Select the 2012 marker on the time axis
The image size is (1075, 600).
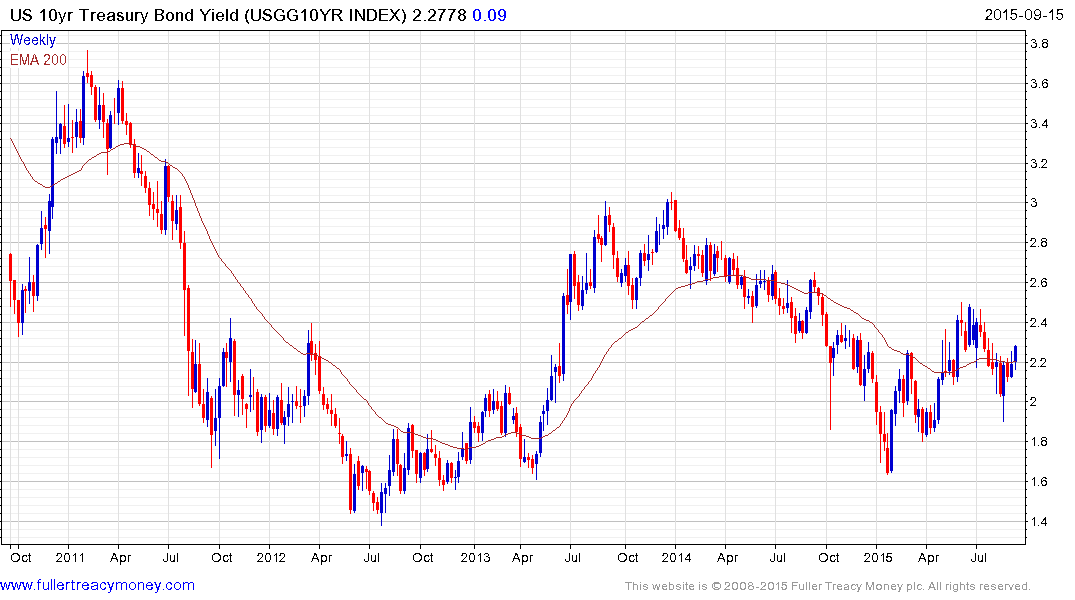pyautogui.click(x=270, y=557)
